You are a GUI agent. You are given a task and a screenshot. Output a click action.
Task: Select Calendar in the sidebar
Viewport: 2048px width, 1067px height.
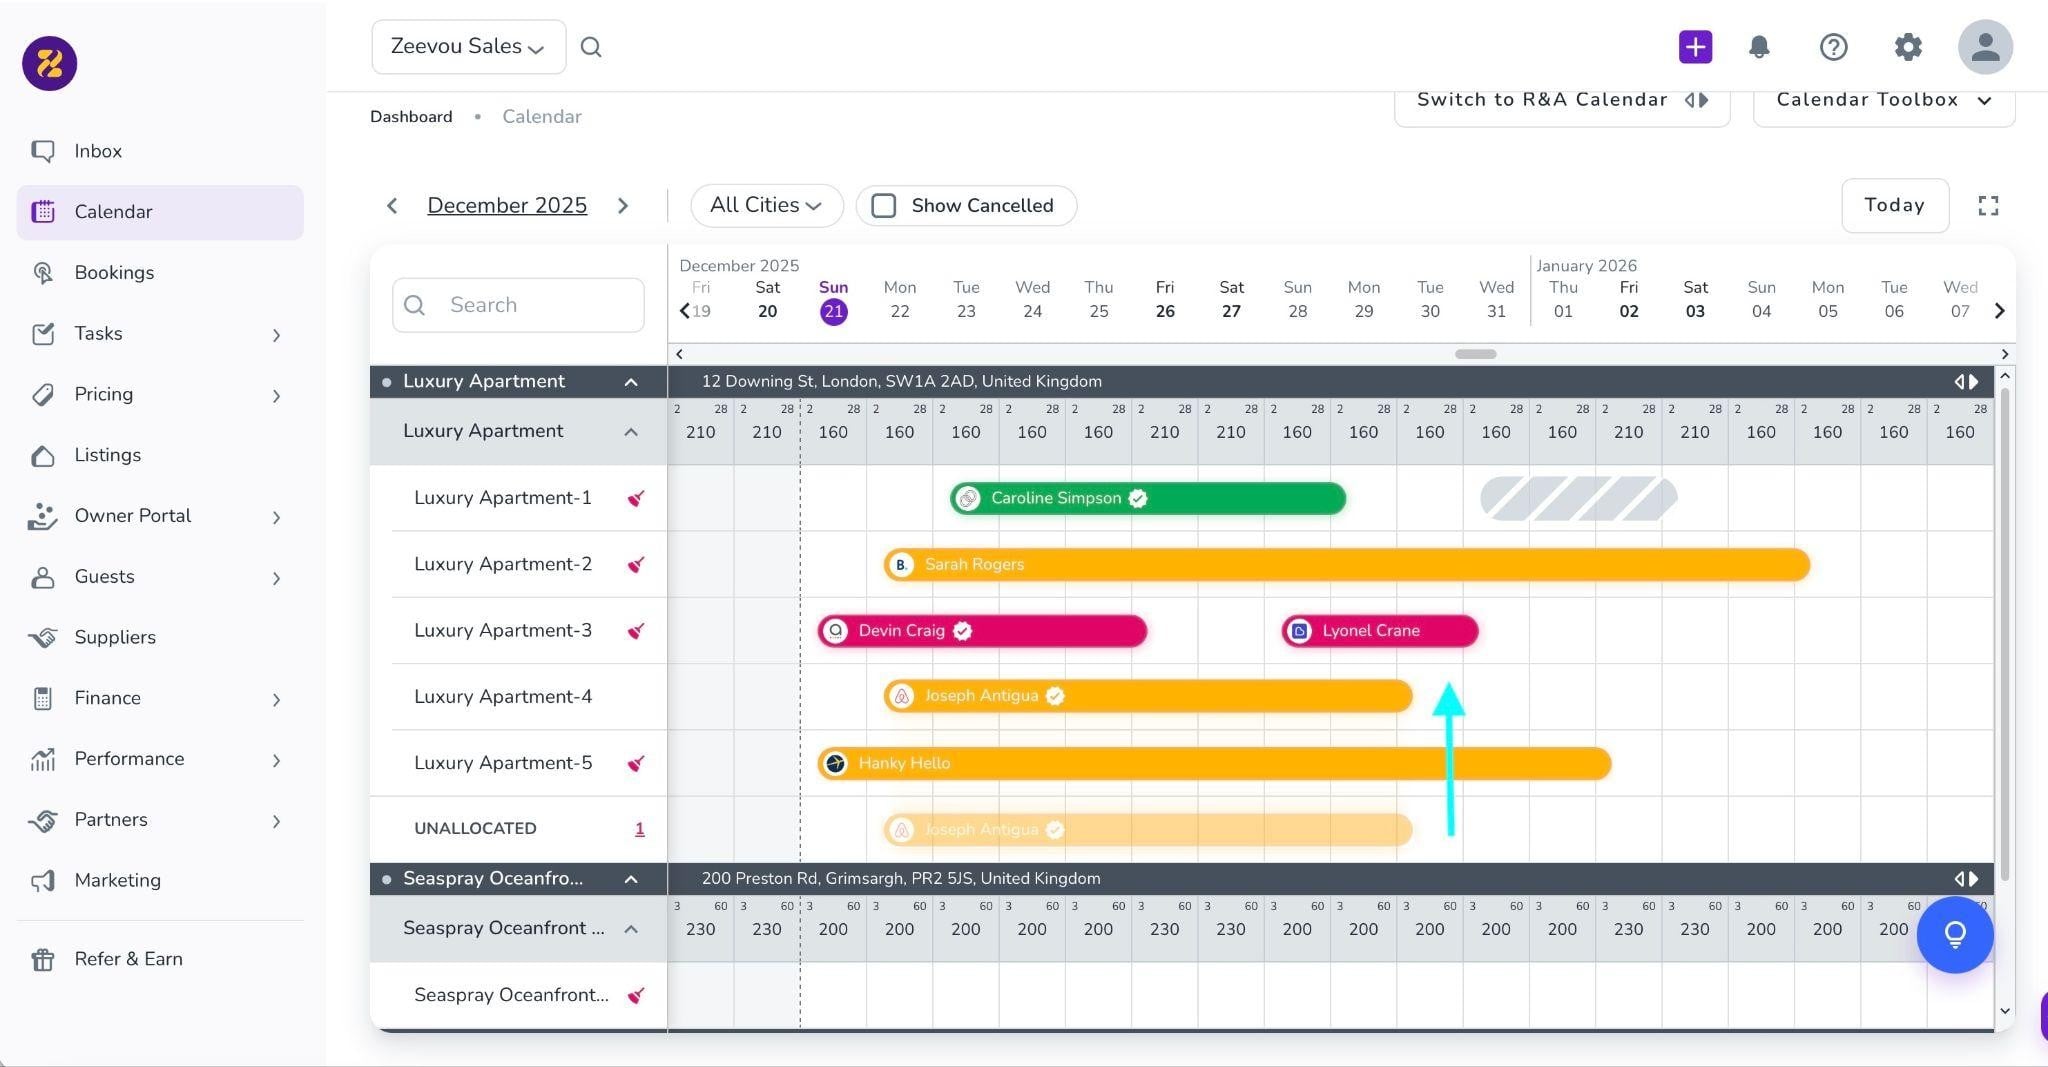(160, 212)
